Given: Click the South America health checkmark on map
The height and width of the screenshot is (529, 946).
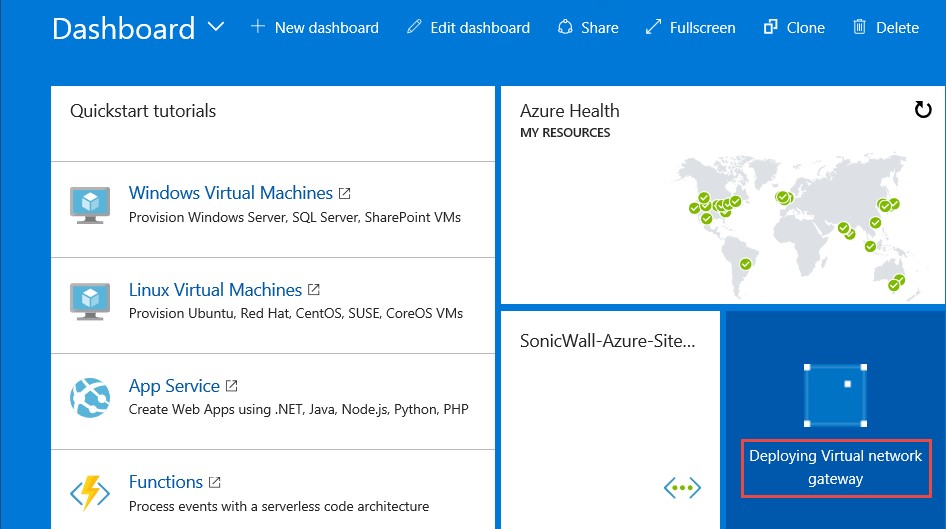Looking at the screenshot, I should 746,264.
